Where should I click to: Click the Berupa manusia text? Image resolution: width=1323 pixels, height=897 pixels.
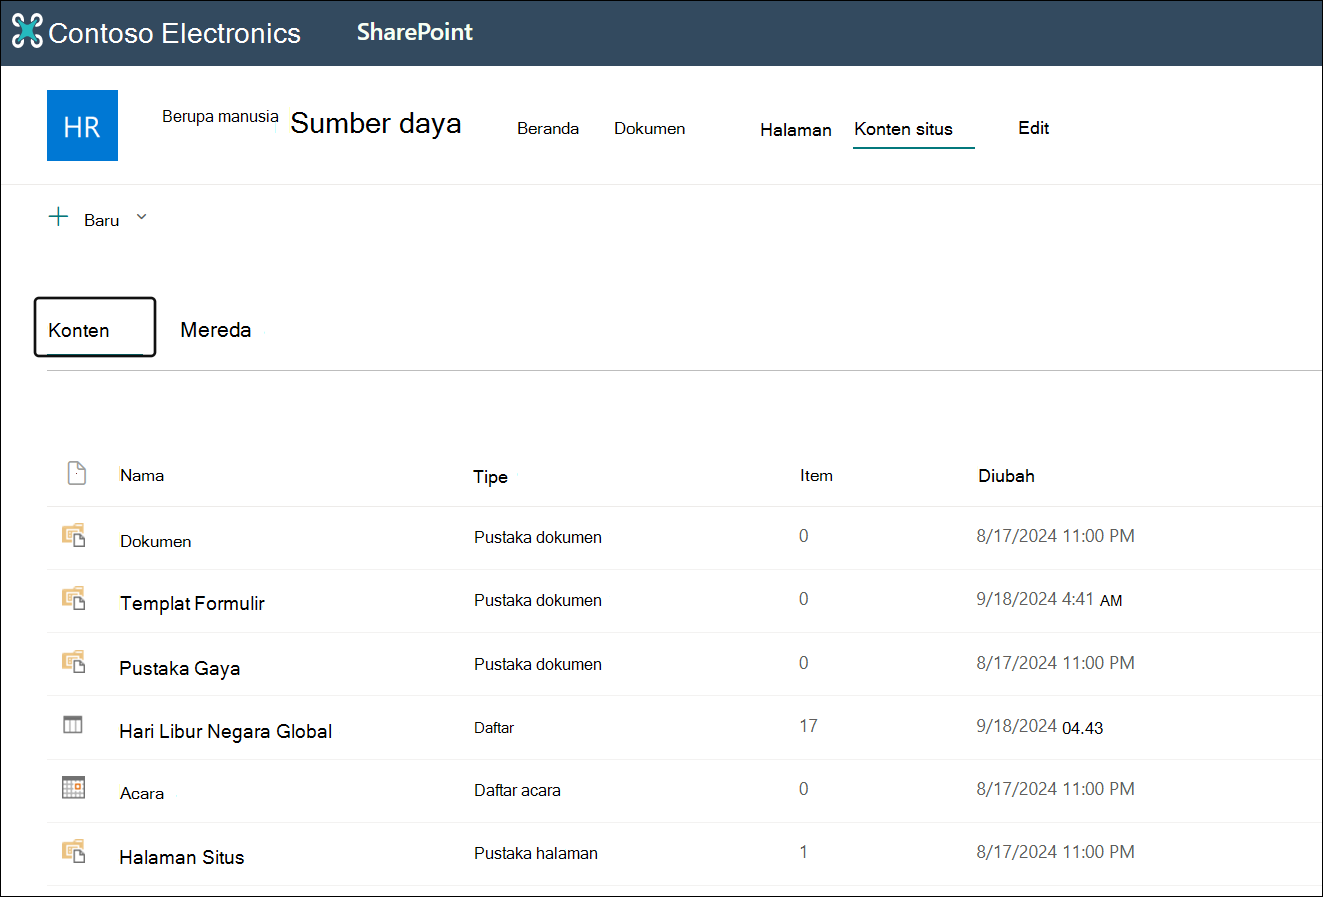point(220,116)
